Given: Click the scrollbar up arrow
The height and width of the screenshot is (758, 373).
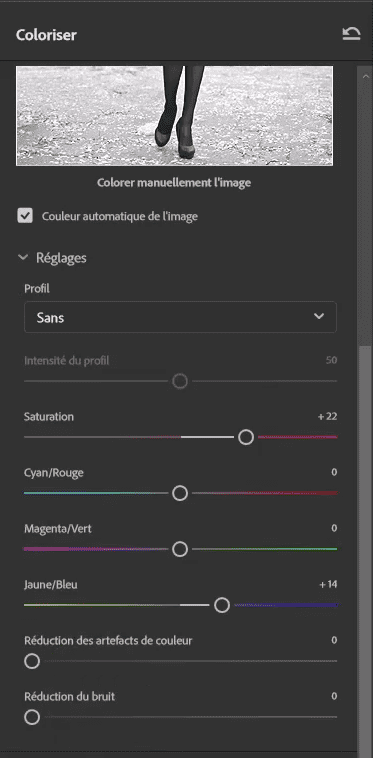Looking at the screenshot, I should click(x=366, y=76).
